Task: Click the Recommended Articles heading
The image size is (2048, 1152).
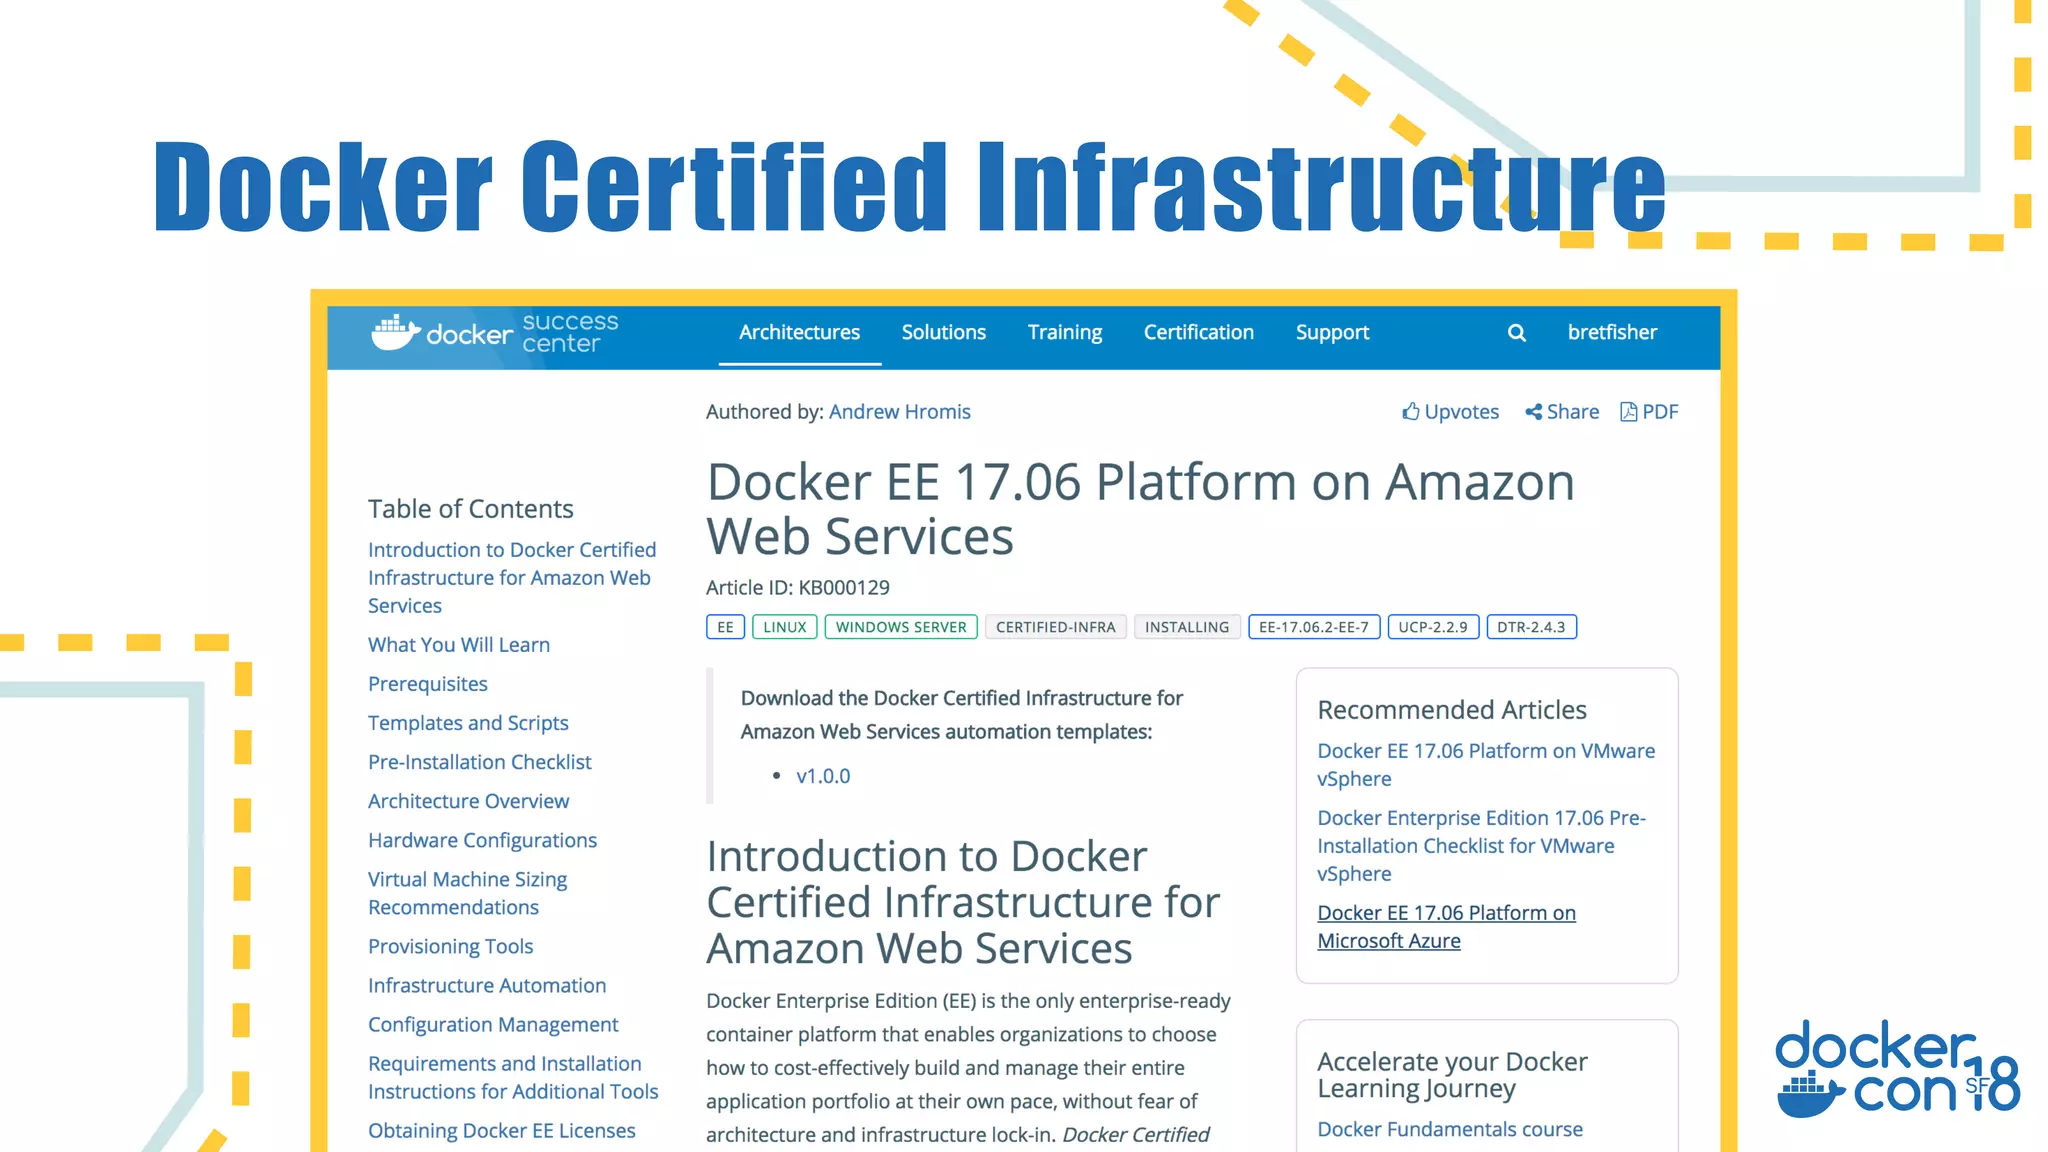Action: click(x=1452, y=710)
